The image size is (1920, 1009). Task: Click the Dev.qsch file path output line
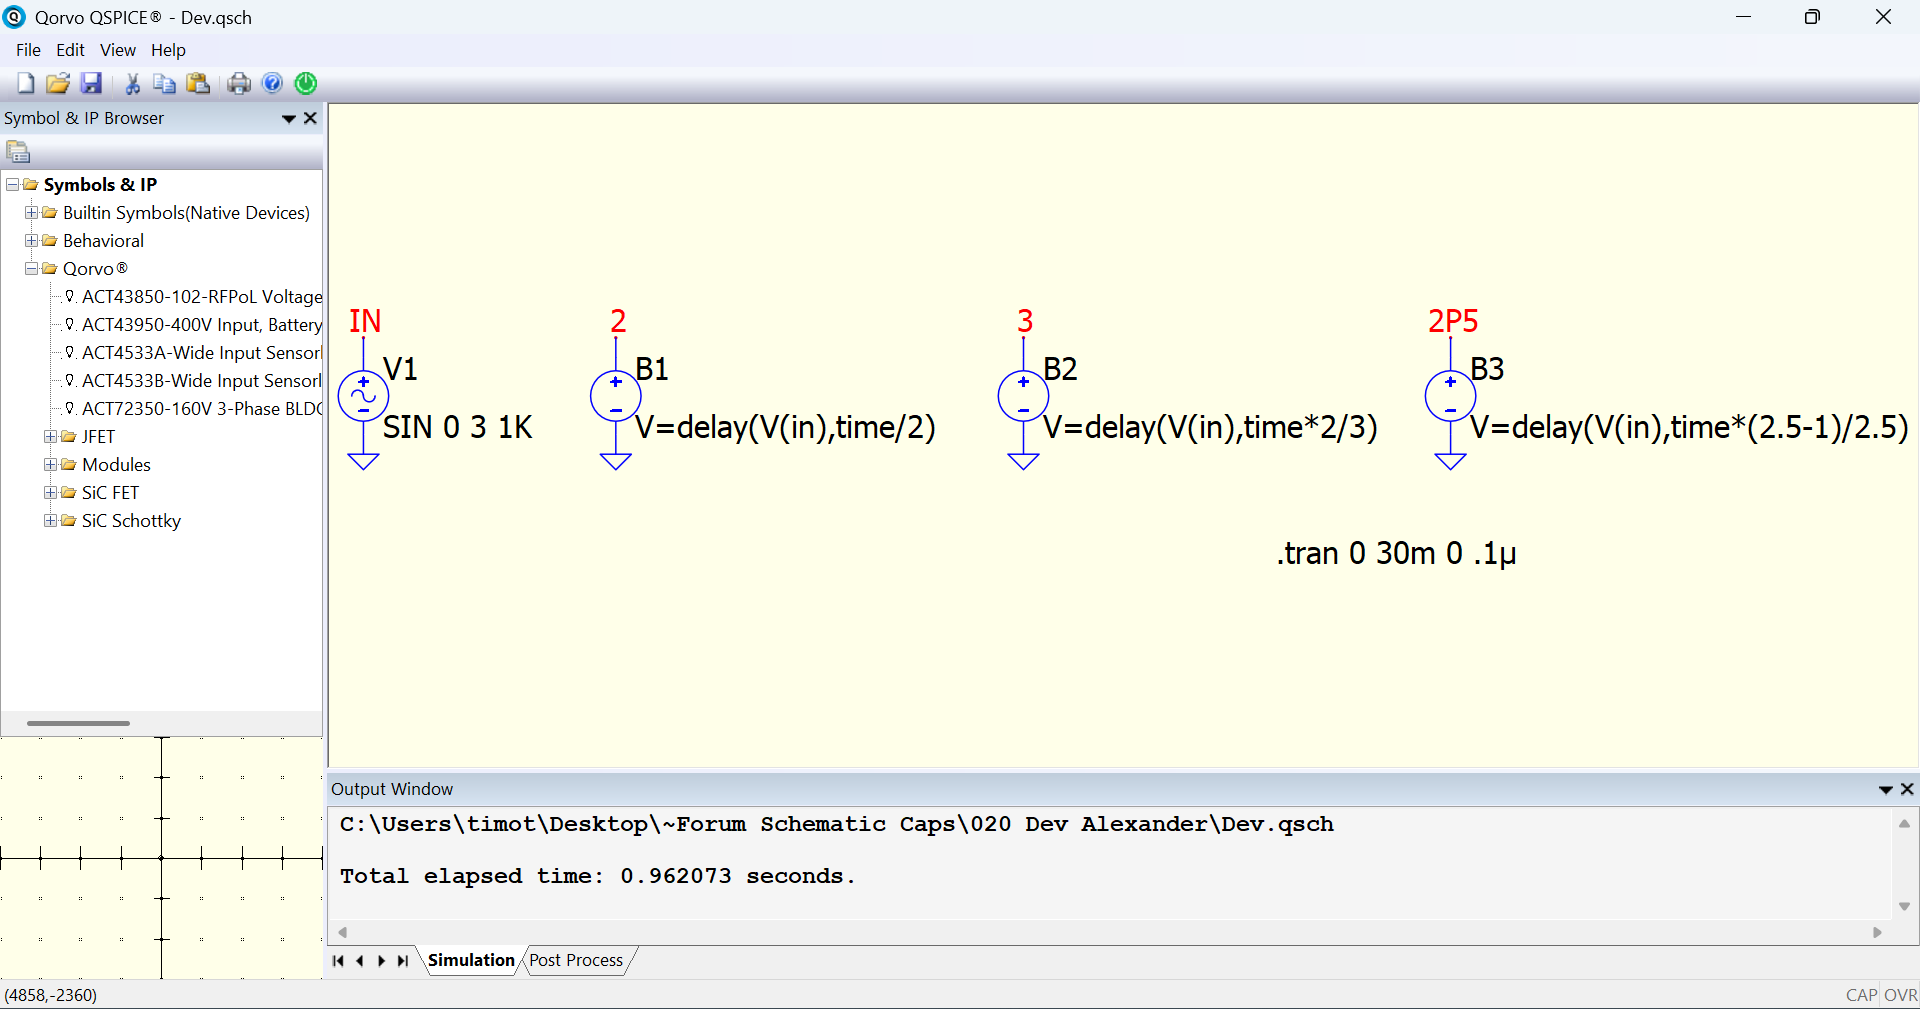[x=836, y=825]
